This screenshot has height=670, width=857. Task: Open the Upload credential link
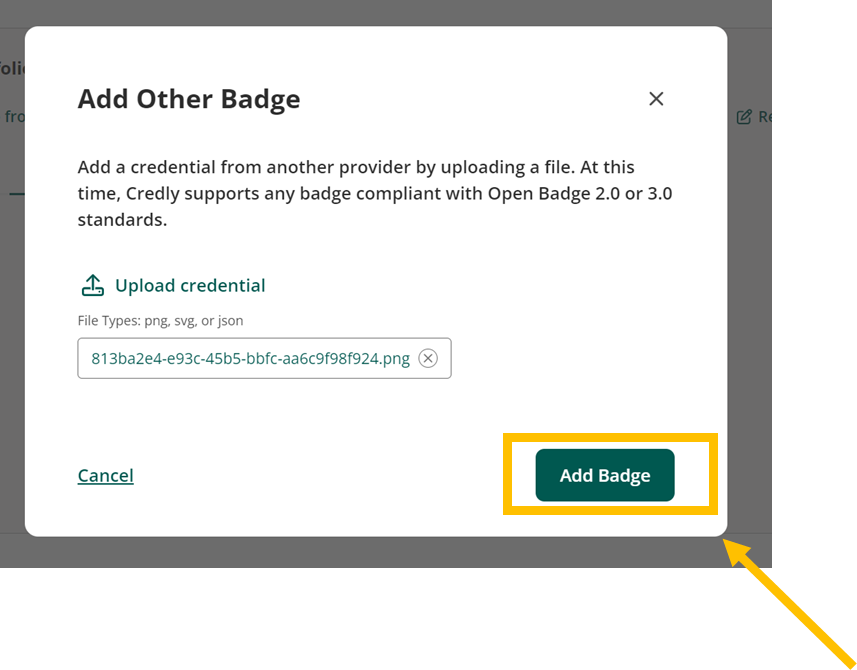click(x=190, y=285)
